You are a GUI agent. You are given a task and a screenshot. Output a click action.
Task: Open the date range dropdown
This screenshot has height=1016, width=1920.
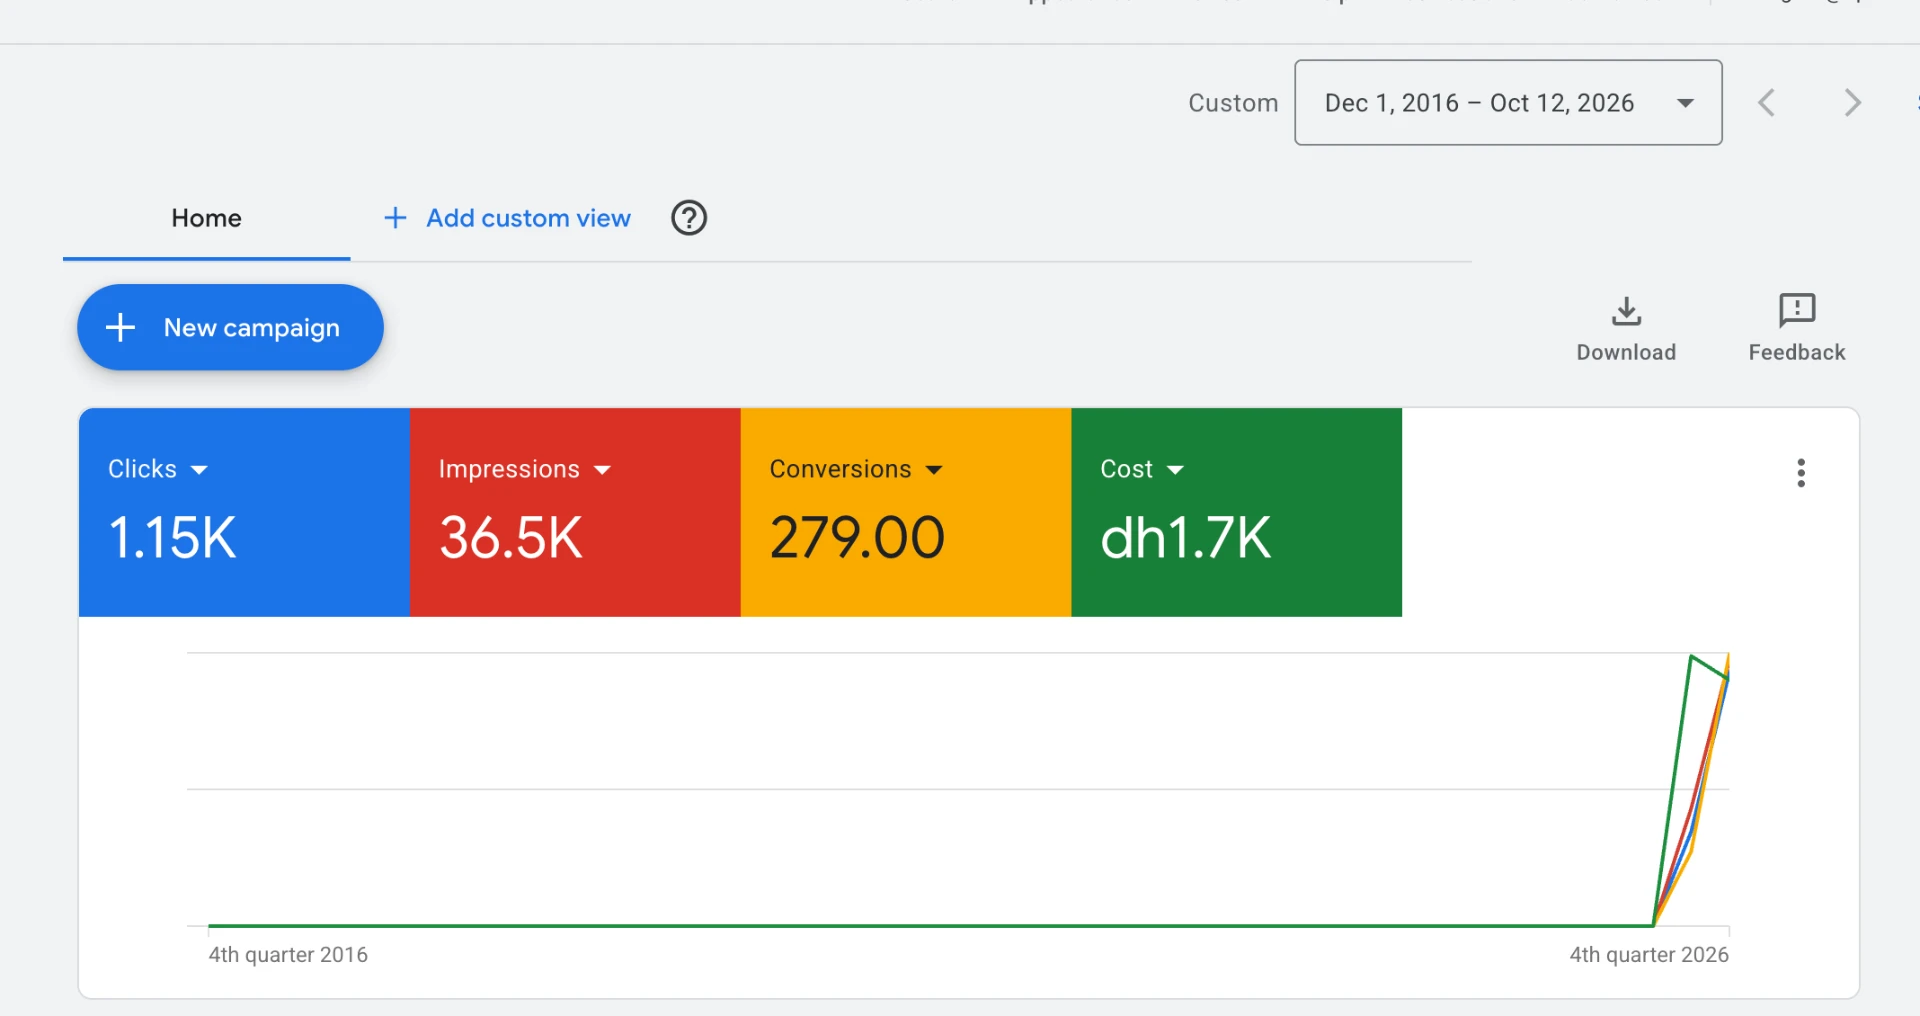[x=1508, y=103]
